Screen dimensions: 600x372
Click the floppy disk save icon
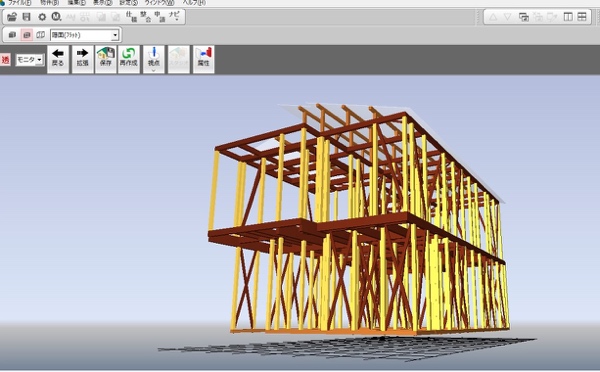tap(26, 17)
